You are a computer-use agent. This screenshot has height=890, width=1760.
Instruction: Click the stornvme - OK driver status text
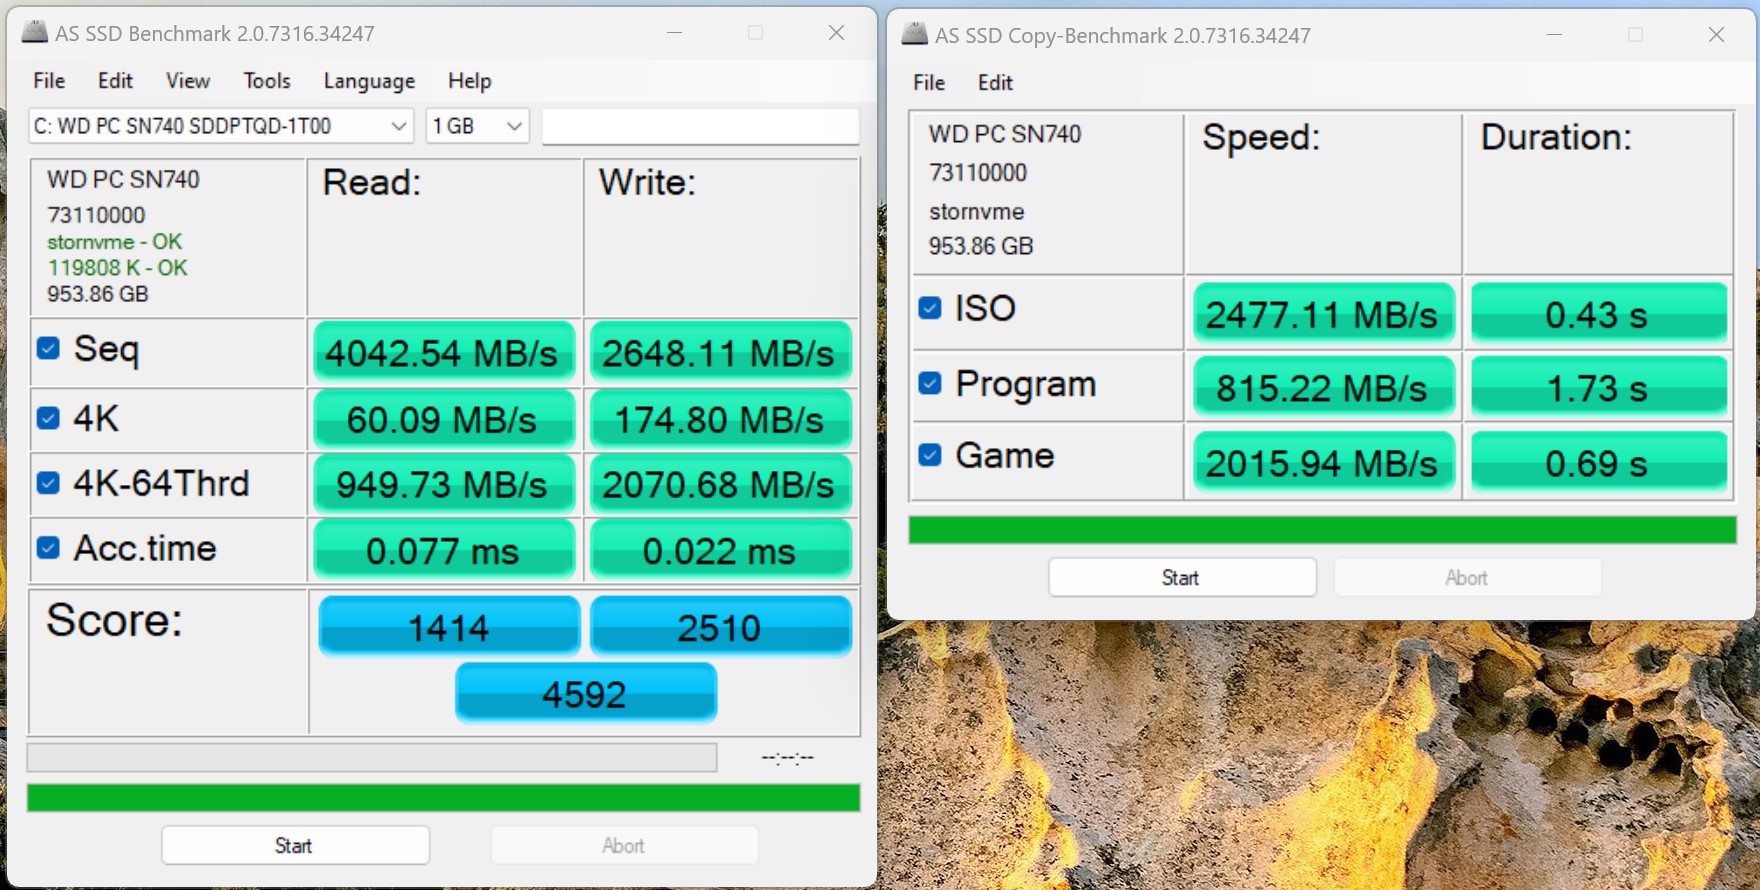click(x=114, y=242)
